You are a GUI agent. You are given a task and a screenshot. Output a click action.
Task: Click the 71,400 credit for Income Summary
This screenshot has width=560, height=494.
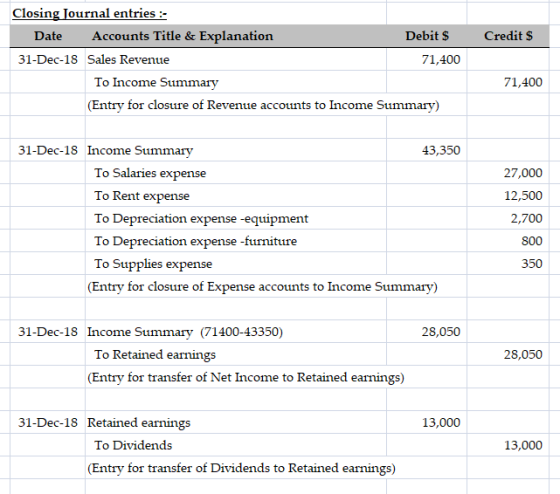click(523, 82)
